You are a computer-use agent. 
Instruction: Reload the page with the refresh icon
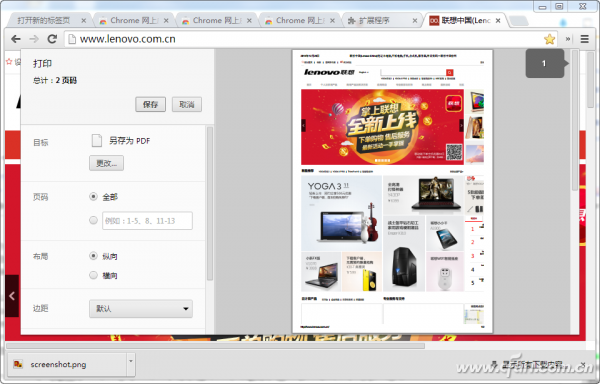(52, 39)
